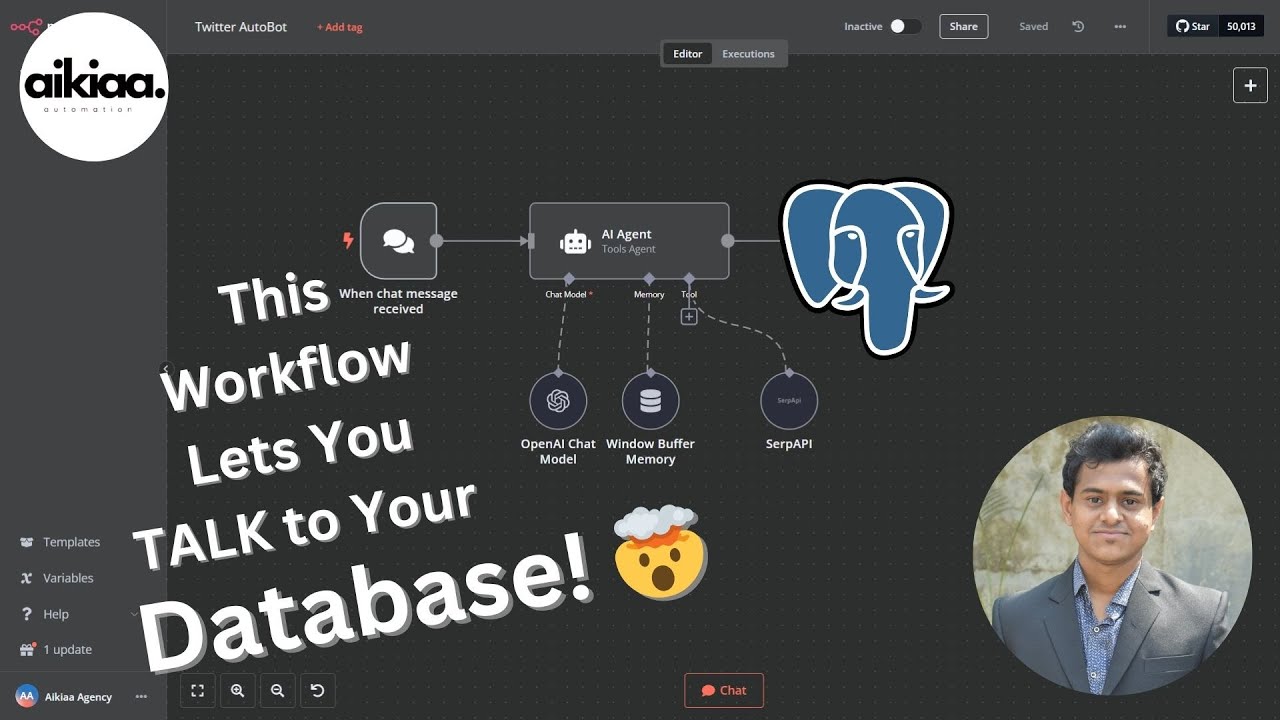The image size is (1280, 720).
Task: Open the workflow three-dots options menu
Action: click(x=1120, y=27)
